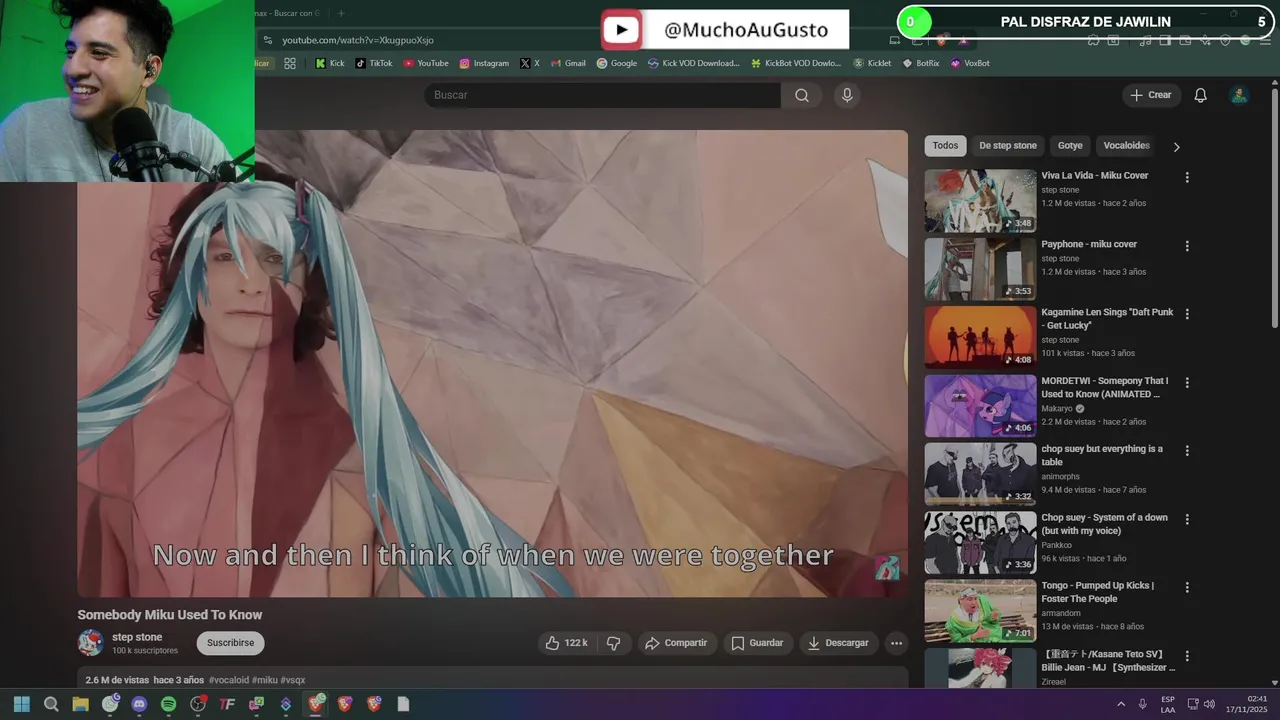
Task: Click the Guardar save button
Action: 756,643
